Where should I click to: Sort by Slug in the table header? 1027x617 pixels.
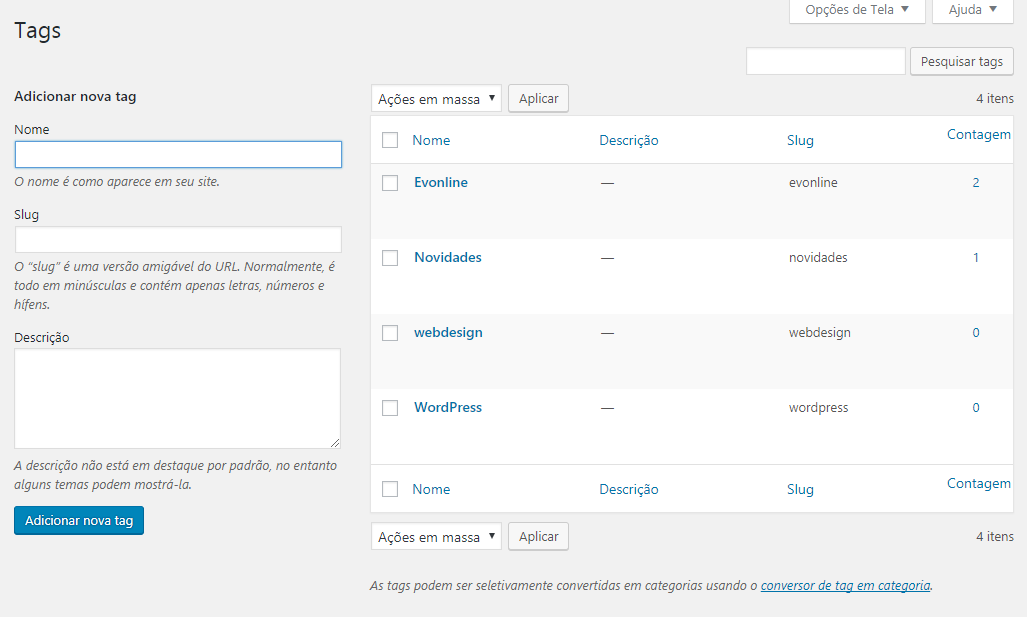[800, 140]
